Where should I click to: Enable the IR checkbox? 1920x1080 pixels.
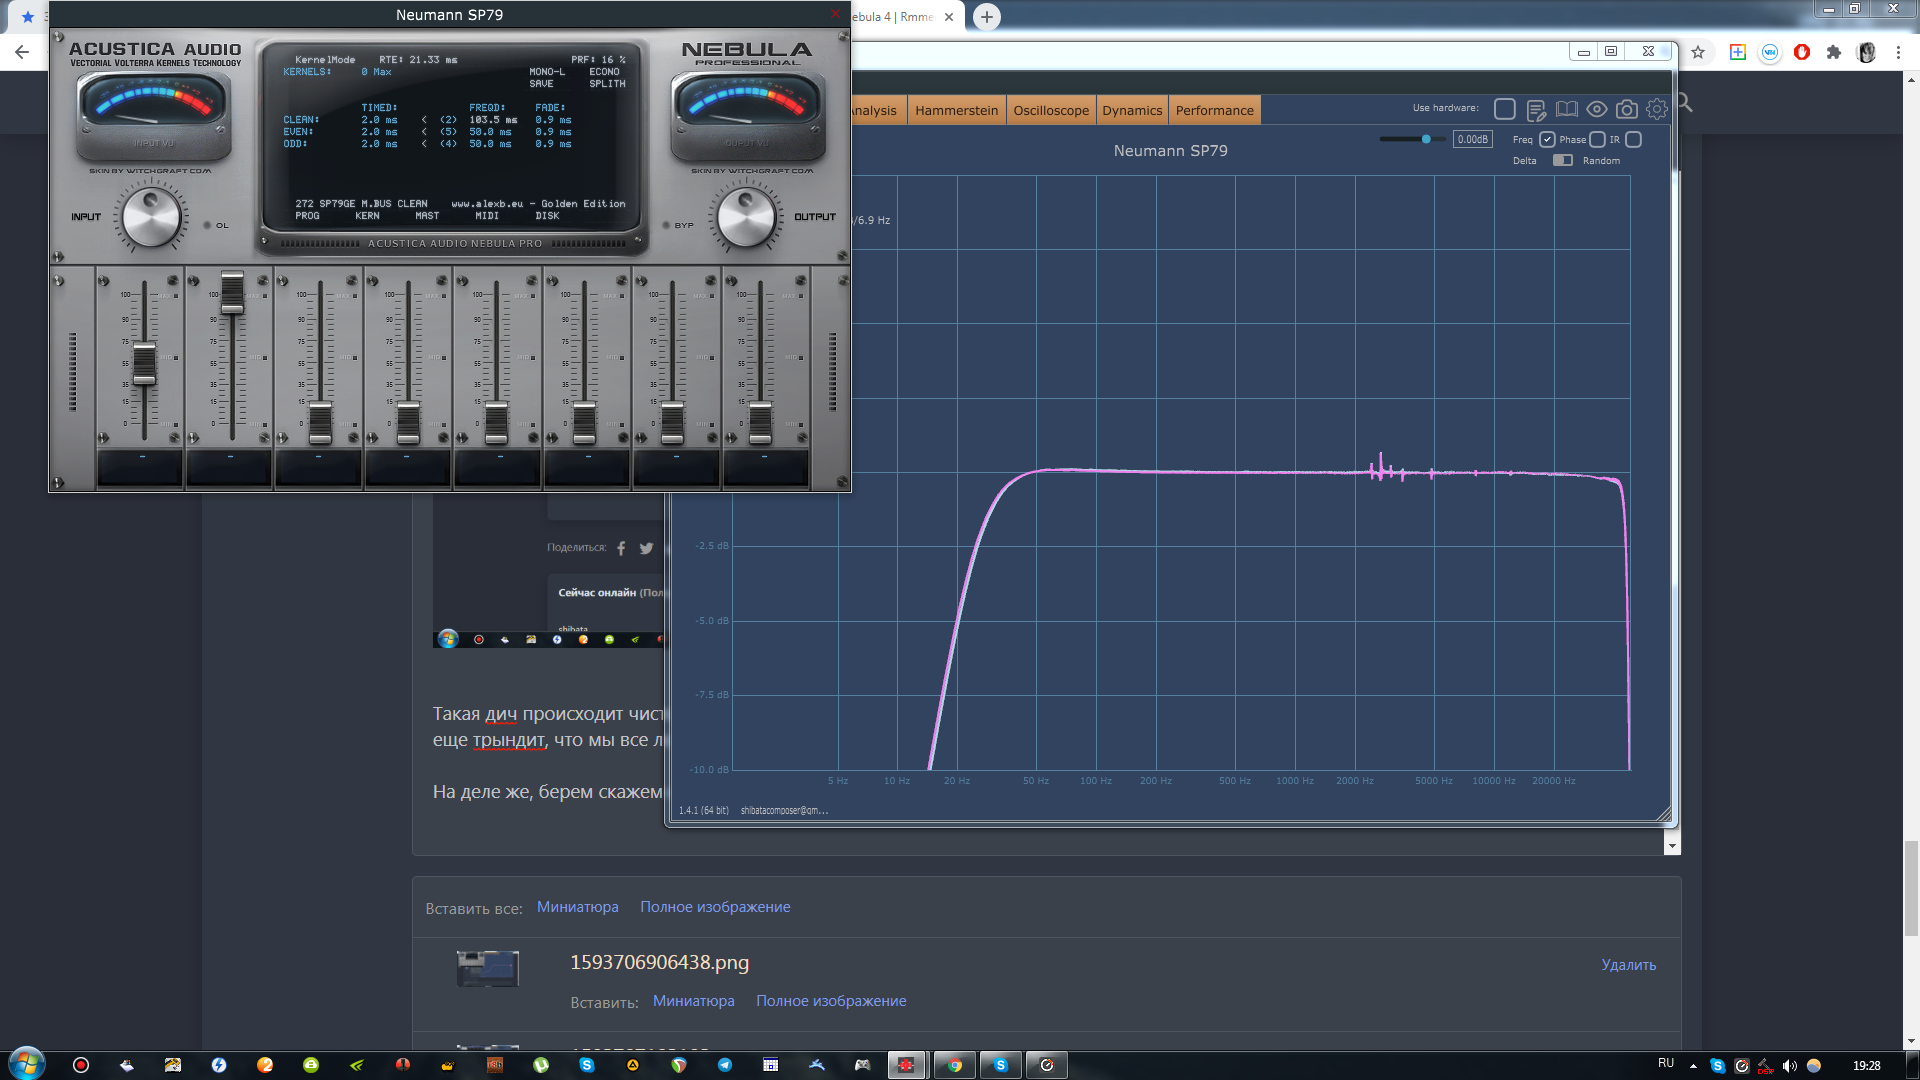pos(1634,140)
